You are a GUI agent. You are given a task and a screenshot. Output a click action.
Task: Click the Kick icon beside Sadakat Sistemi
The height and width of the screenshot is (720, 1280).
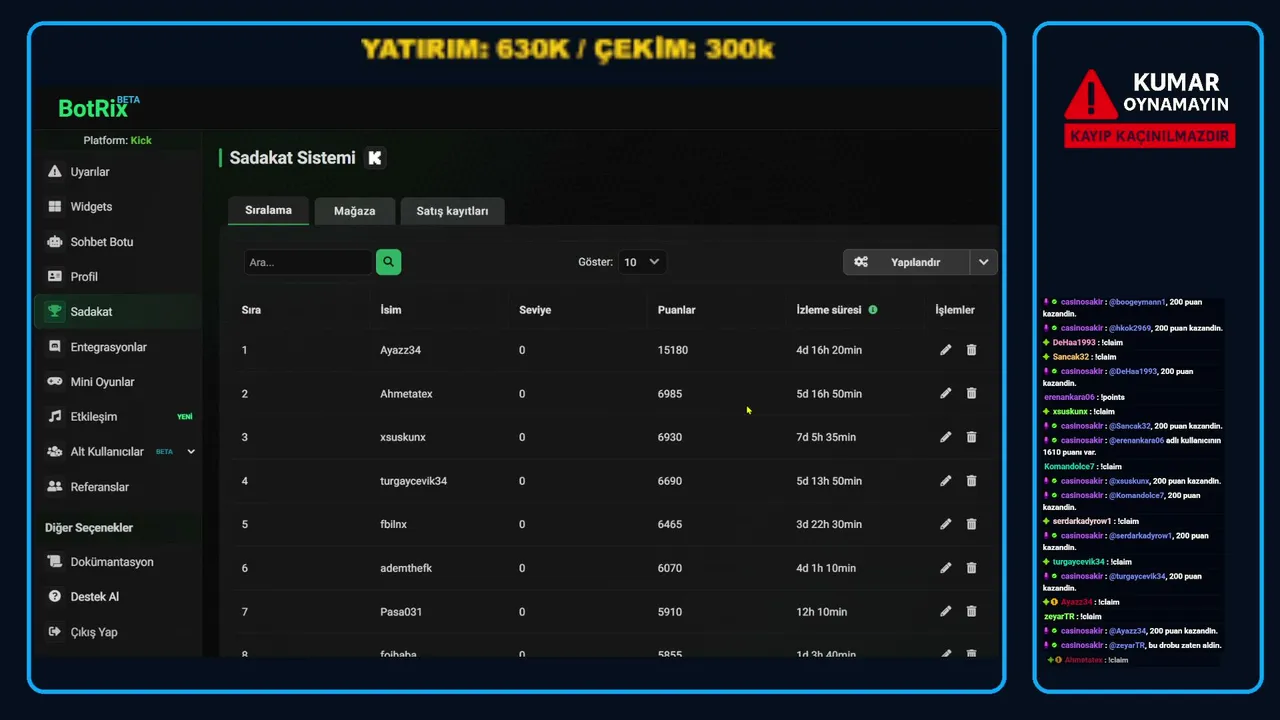(374, 158)
